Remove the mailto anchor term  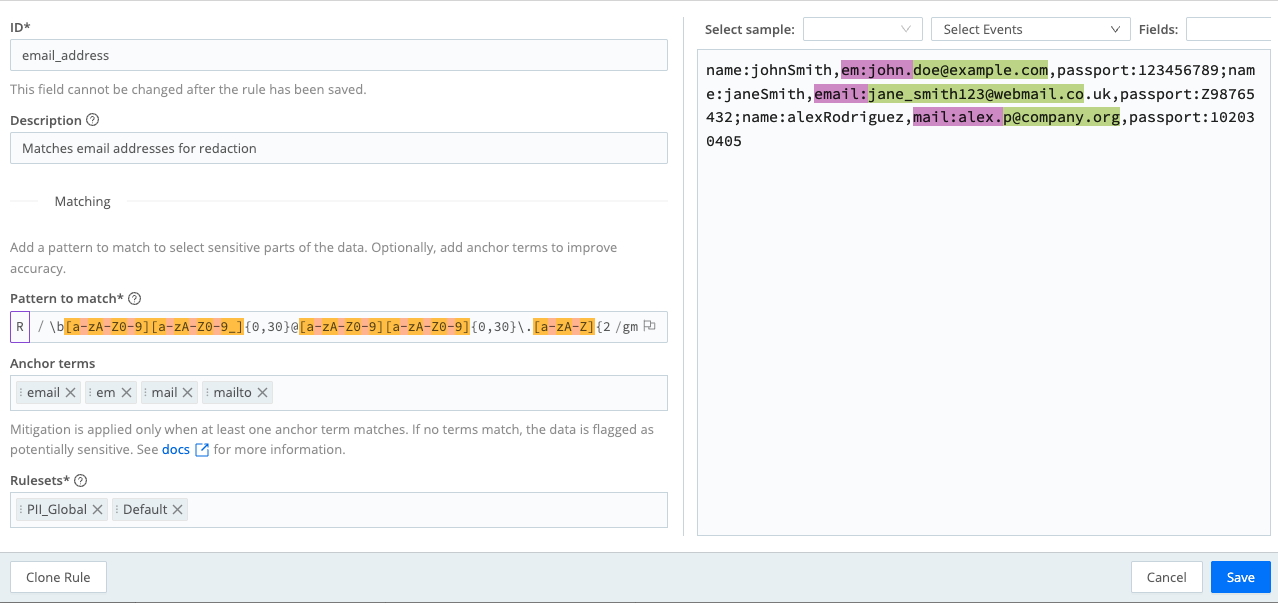pos(261,392)
